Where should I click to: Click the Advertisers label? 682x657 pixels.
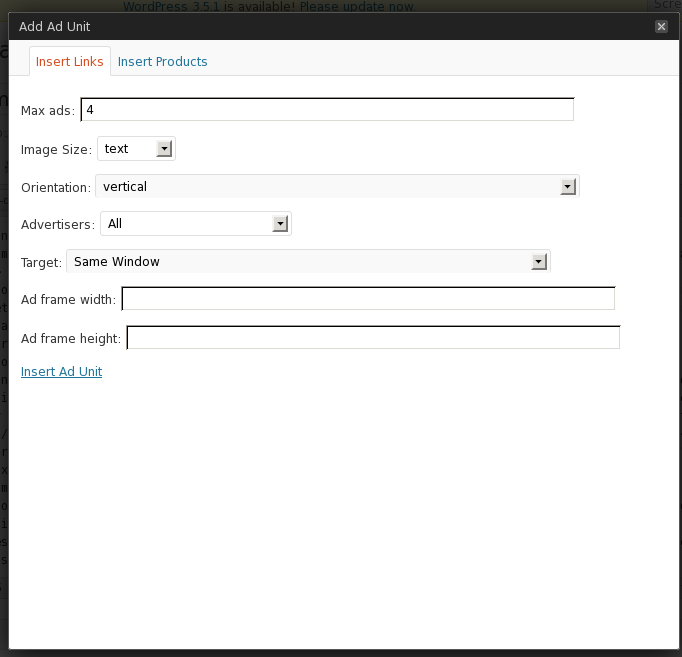pyautogui.click(x=58, y=224)
